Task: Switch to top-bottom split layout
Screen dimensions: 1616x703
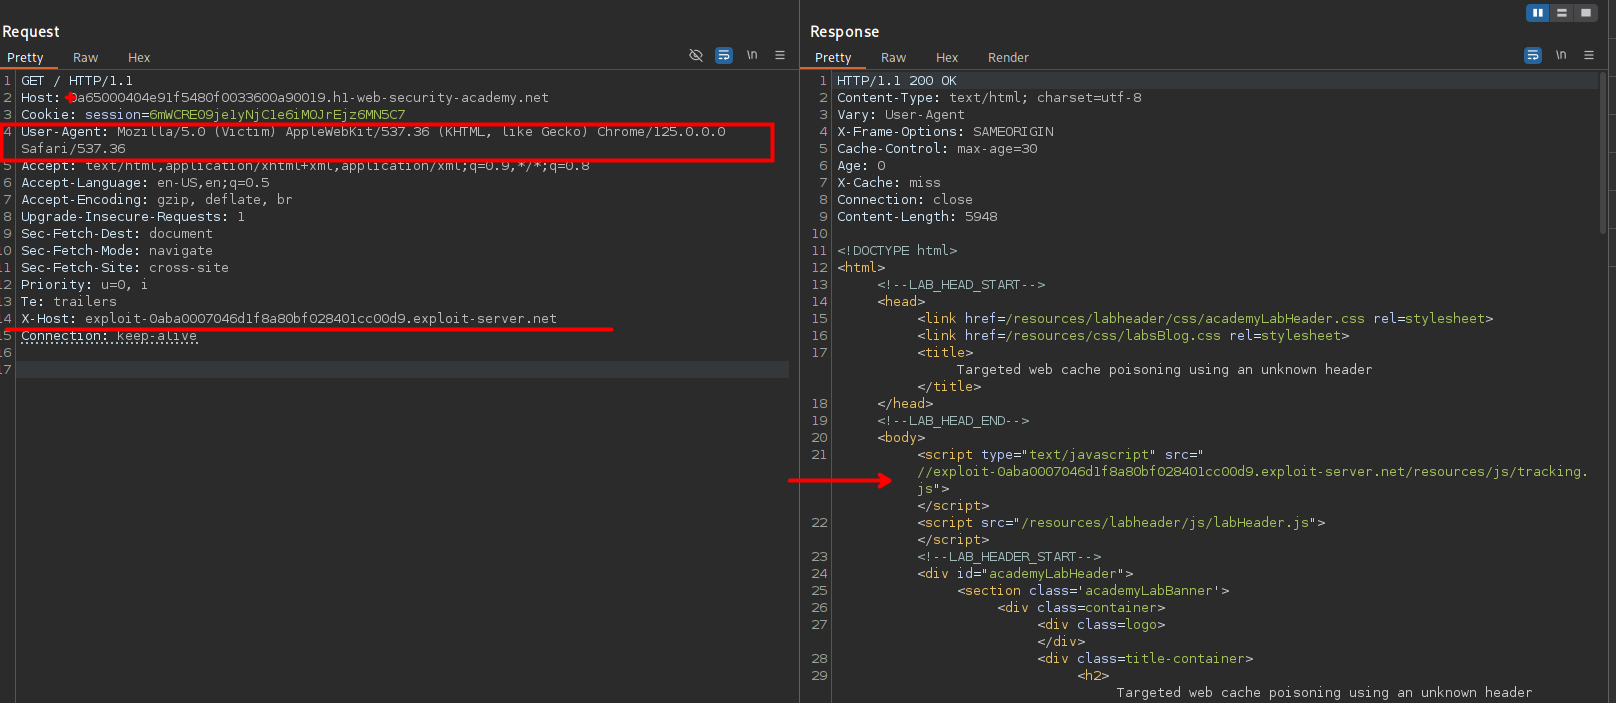Action: [1562, 13]
